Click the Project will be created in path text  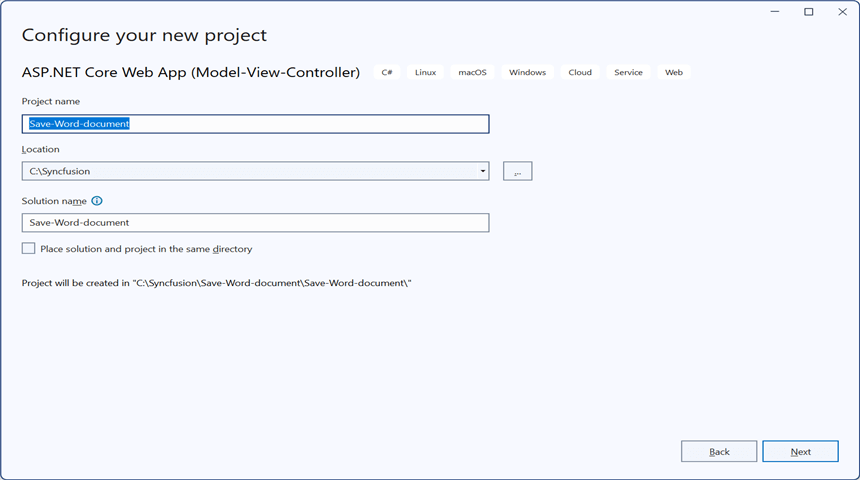pos(217,283)
